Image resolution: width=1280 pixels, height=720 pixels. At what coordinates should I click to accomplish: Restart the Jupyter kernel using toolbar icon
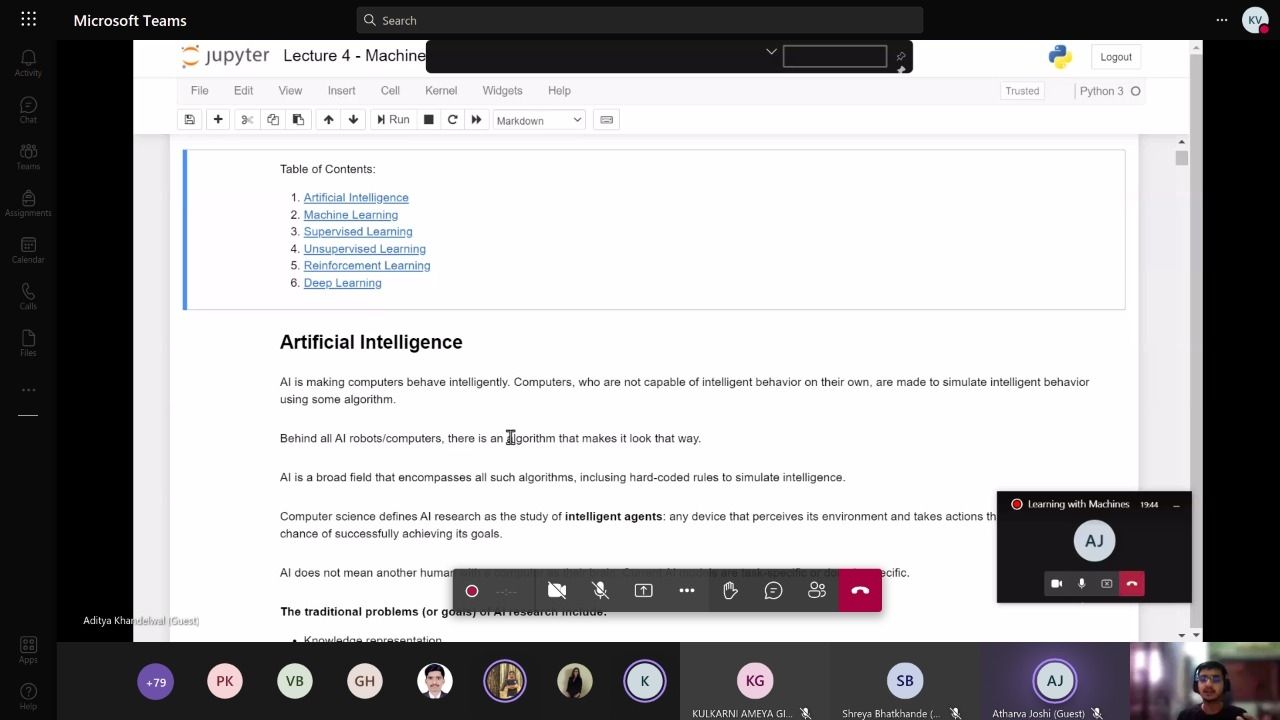pyautogui.click(x=452, y=120)
